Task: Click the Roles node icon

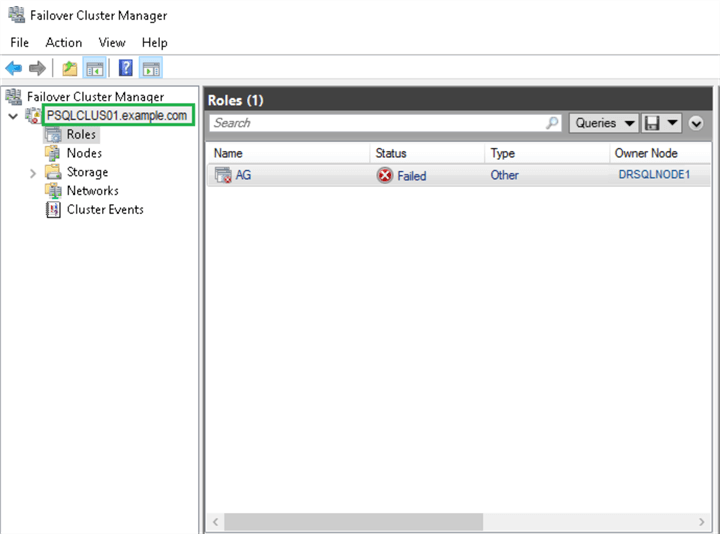Action: tap(53, 135)
